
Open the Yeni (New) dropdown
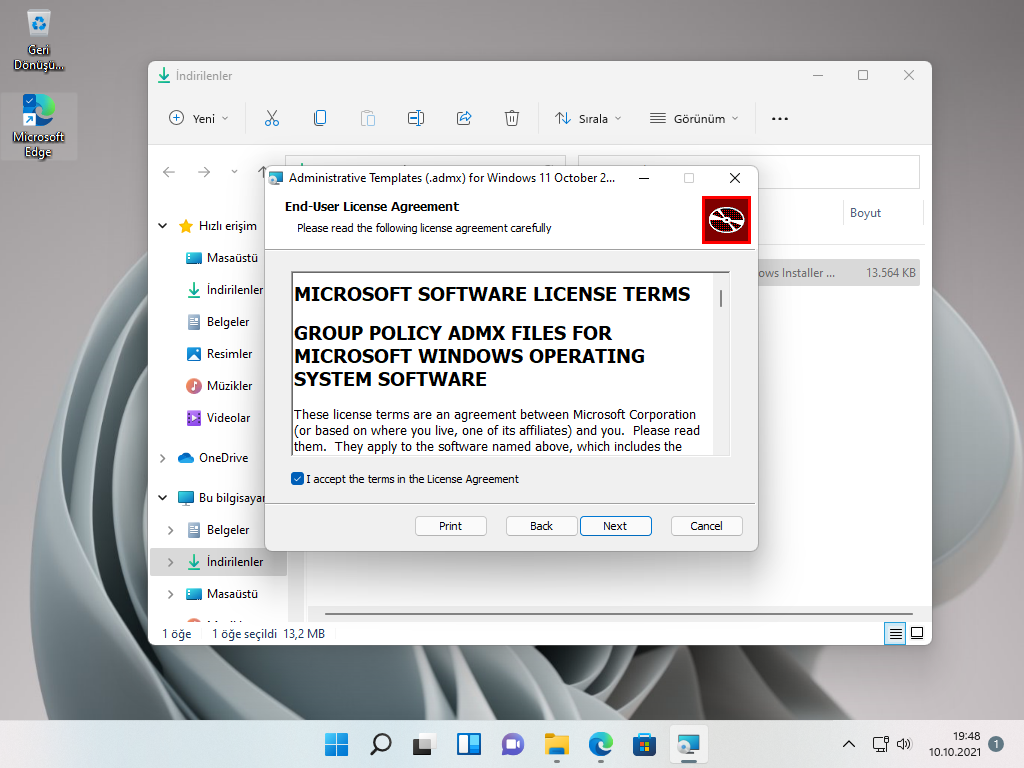199,118
